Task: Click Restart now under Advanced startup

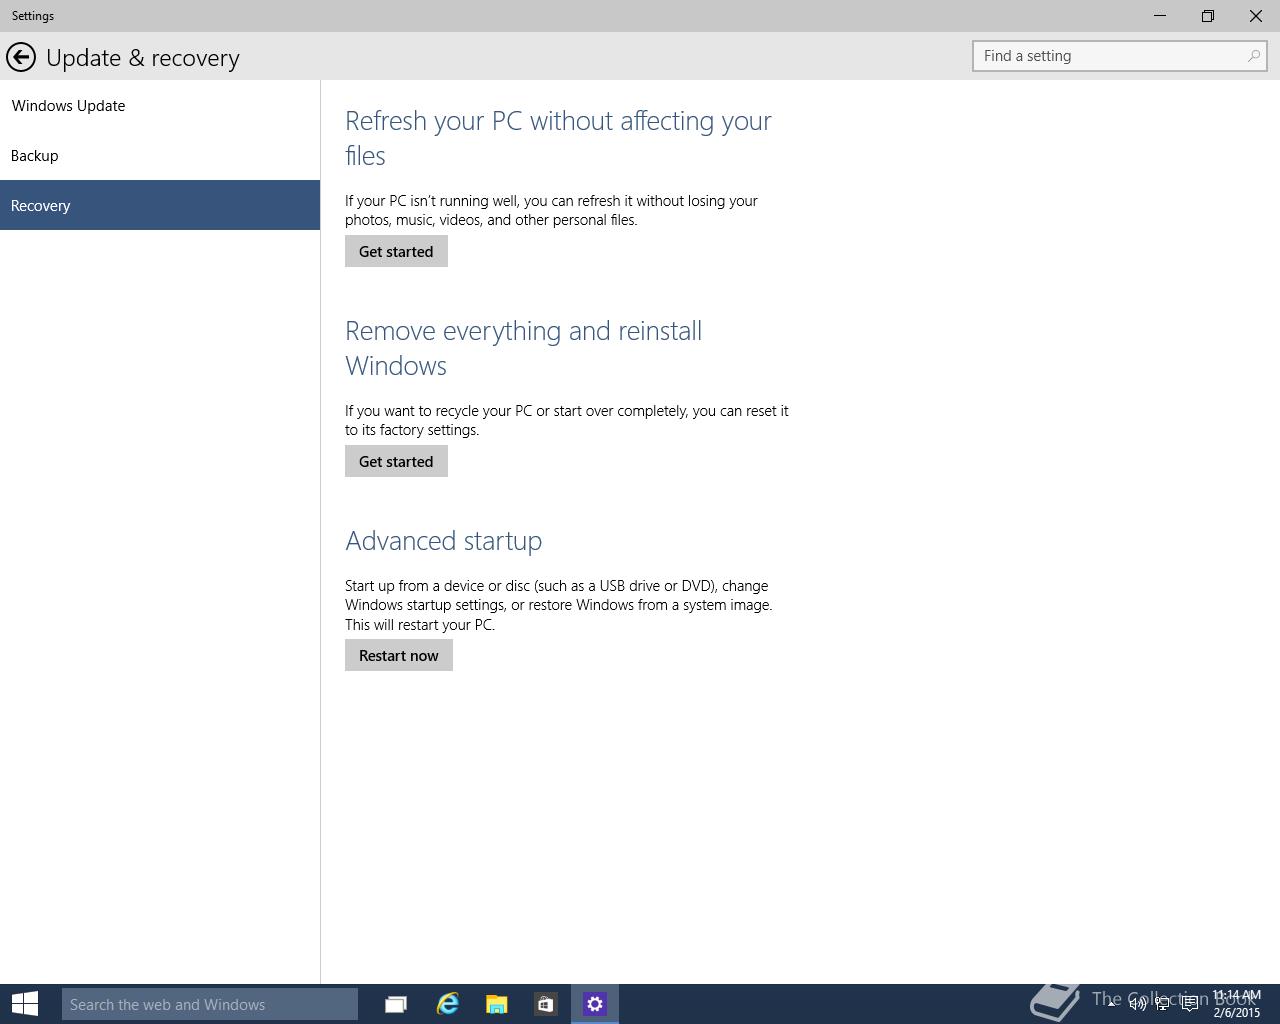Action: (399, 655)
